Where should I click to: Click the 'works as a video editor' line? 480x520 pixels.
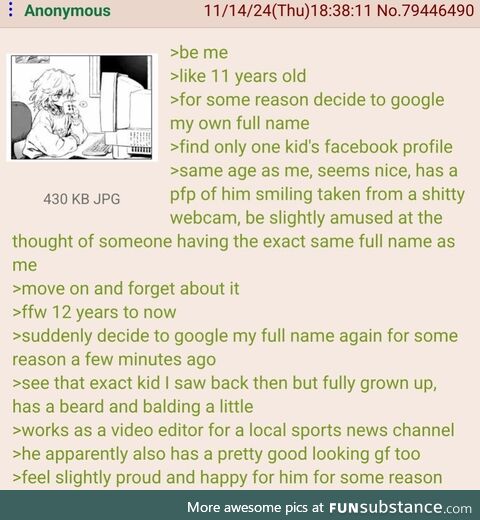pyautogui.click(x=233, y=430)
